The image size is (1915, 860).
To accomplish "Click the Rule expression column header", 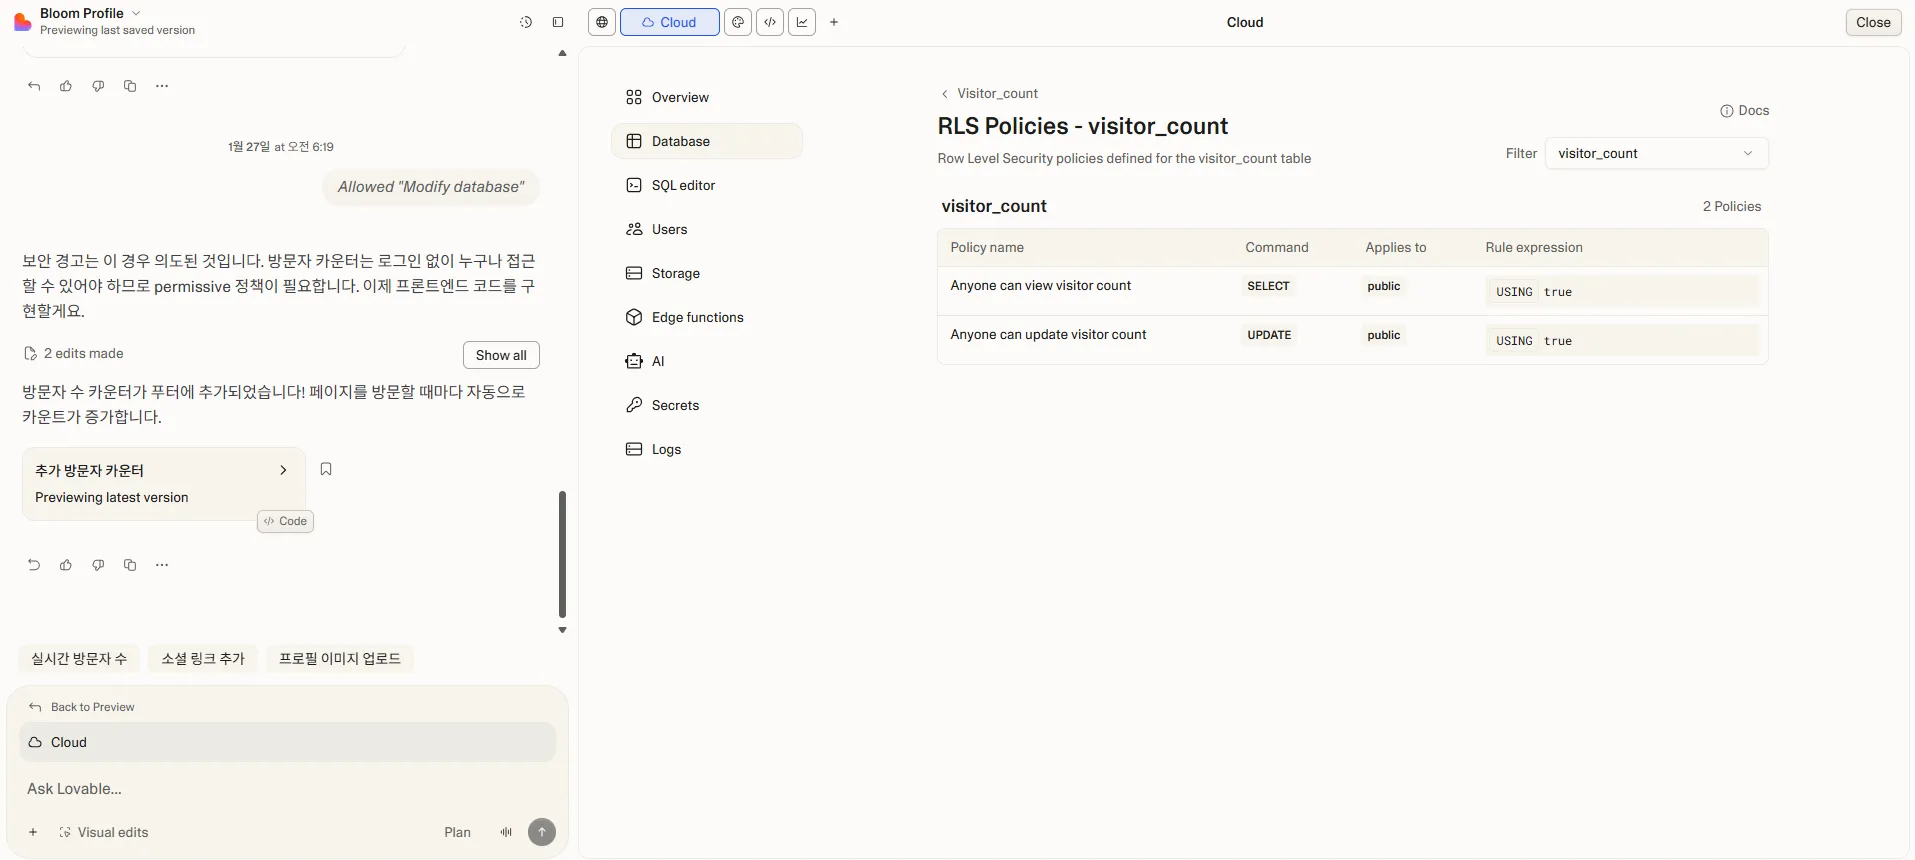I will [x=1534, y=247].
